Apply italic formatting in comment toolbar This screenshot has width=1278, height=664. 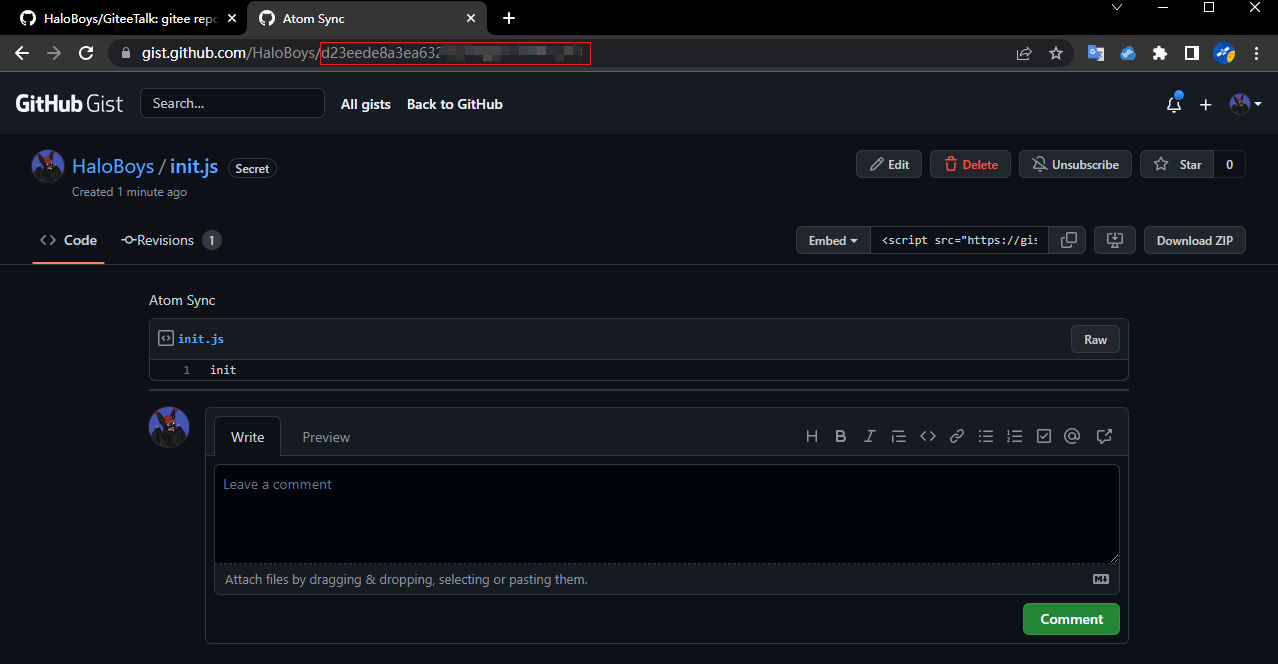[870, 436]
